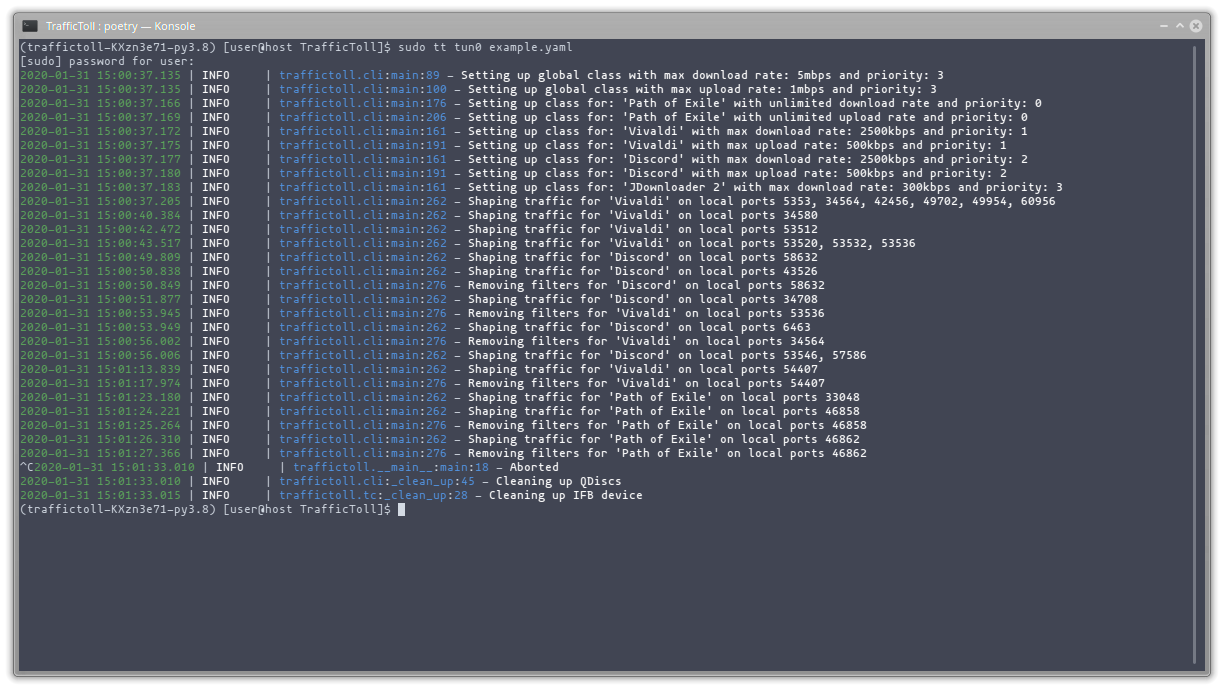
Task: Click shaping 'Discord' on local ports 6463
Action: pos(415,327)
